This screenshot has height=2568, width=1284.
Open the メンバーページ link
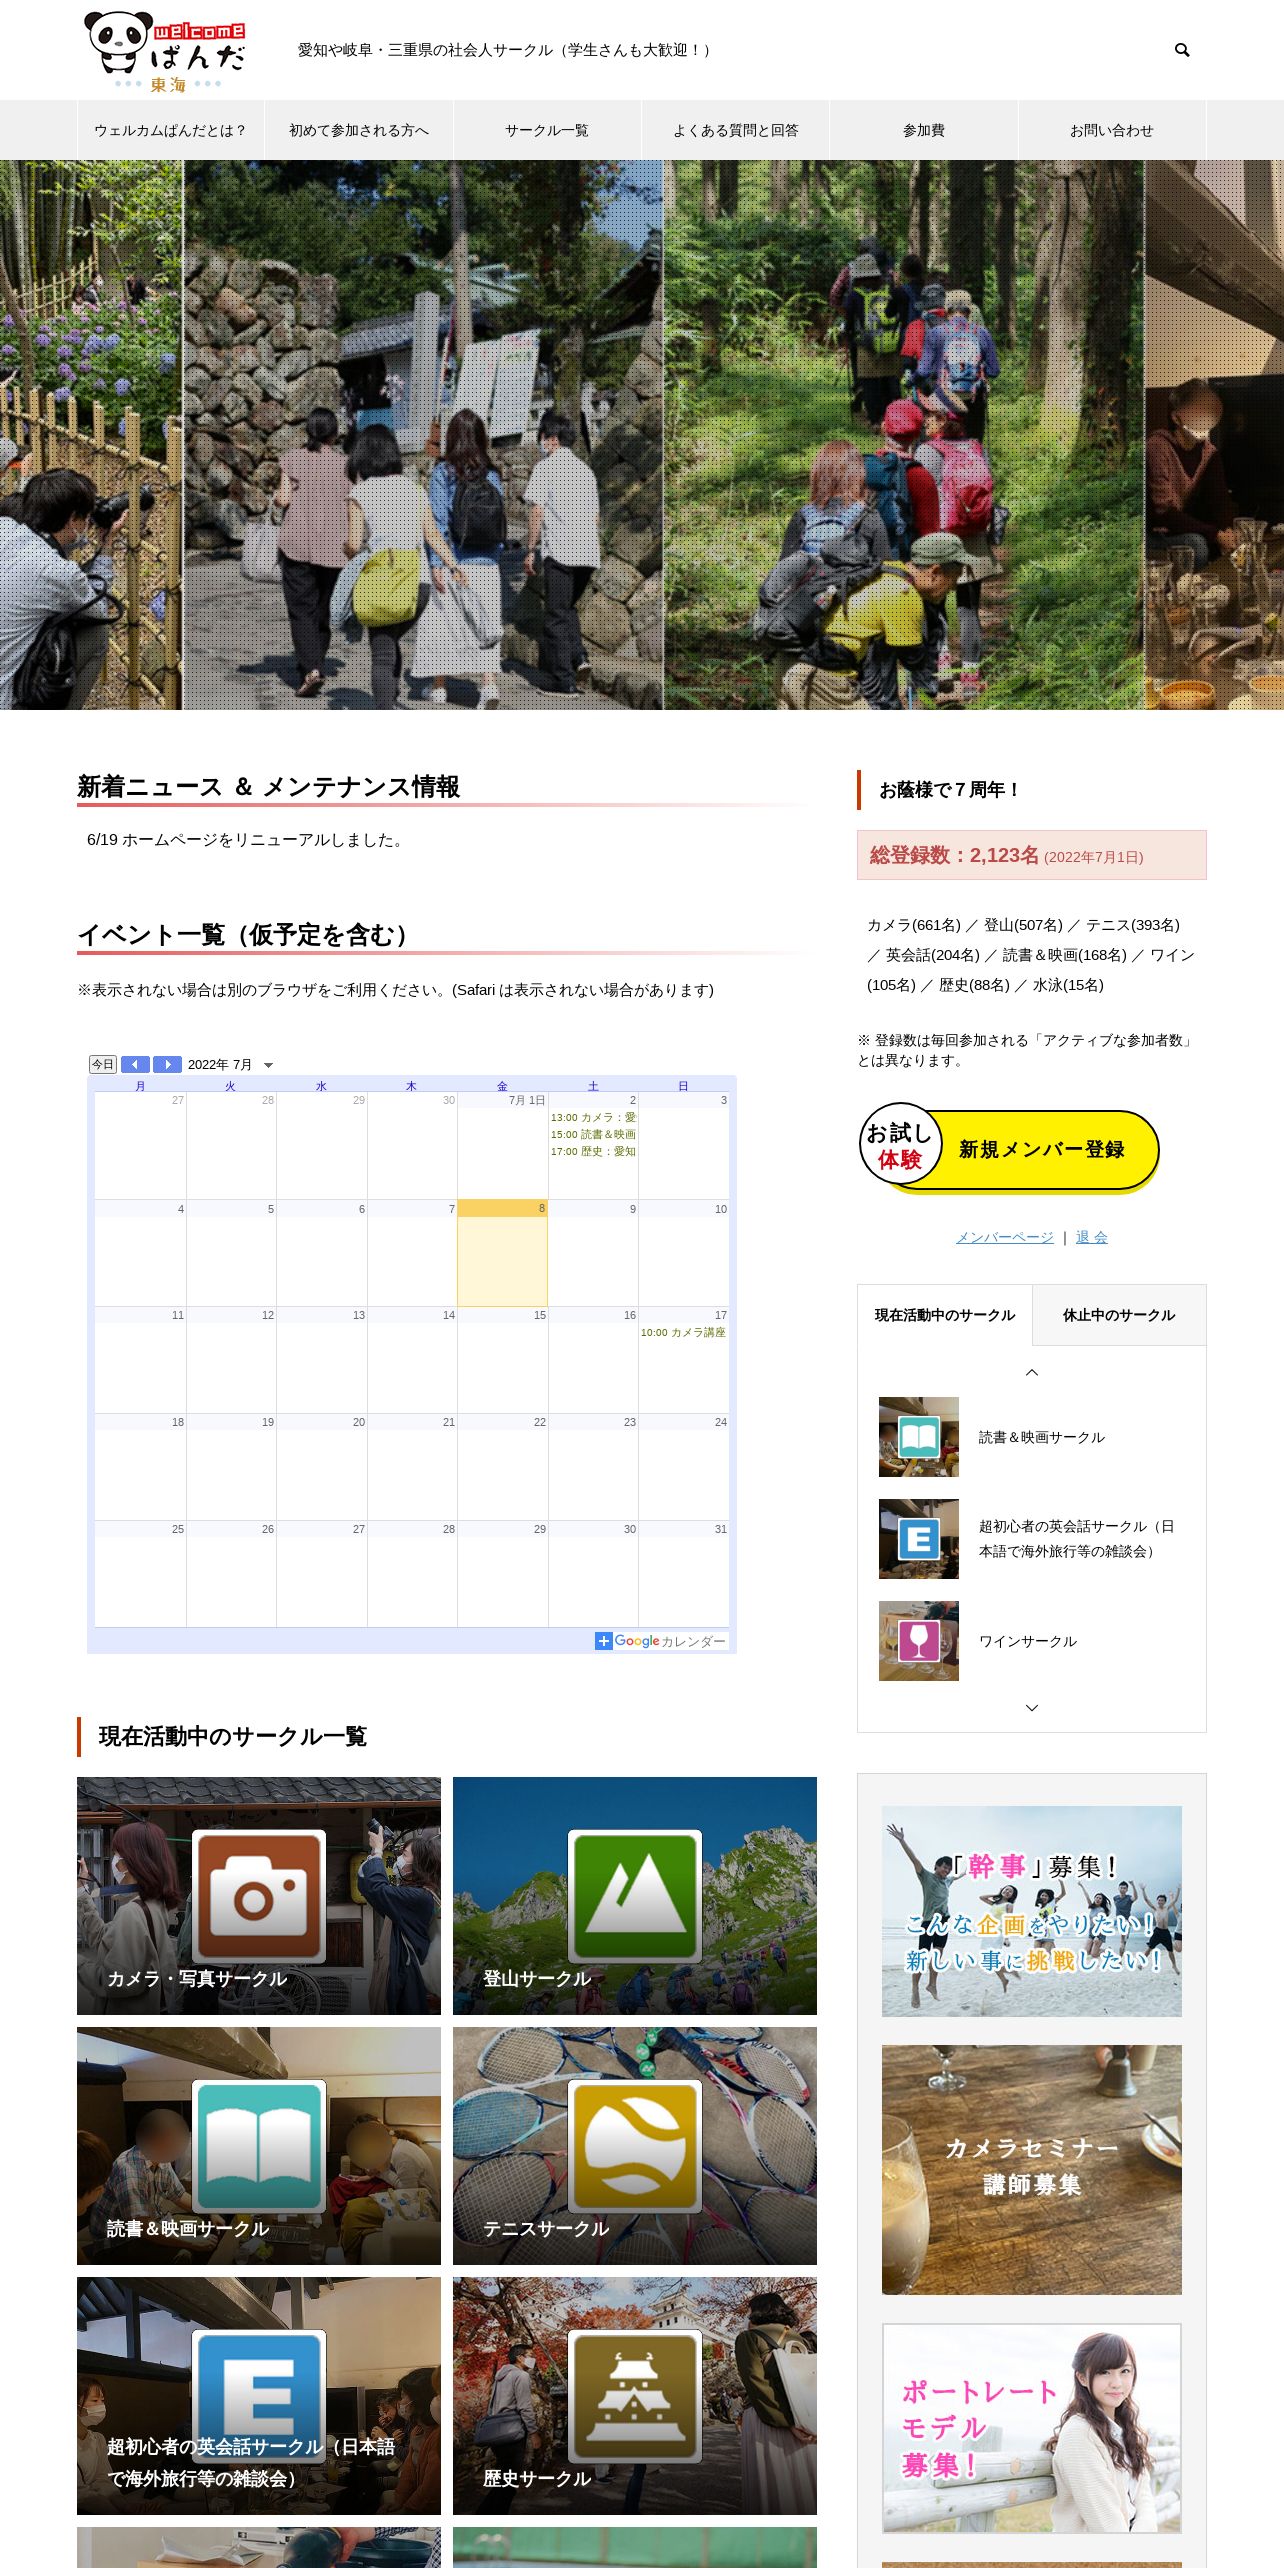pos(1005,1237)
